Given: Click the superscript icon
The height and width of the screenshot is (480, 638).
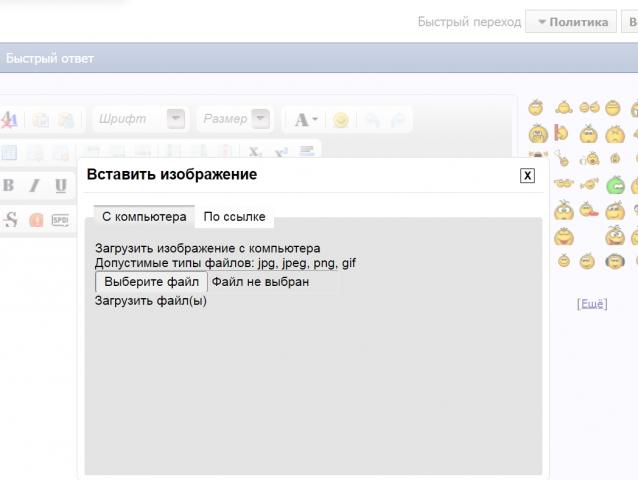Looking at the screenshot, I should pos(281,152).
